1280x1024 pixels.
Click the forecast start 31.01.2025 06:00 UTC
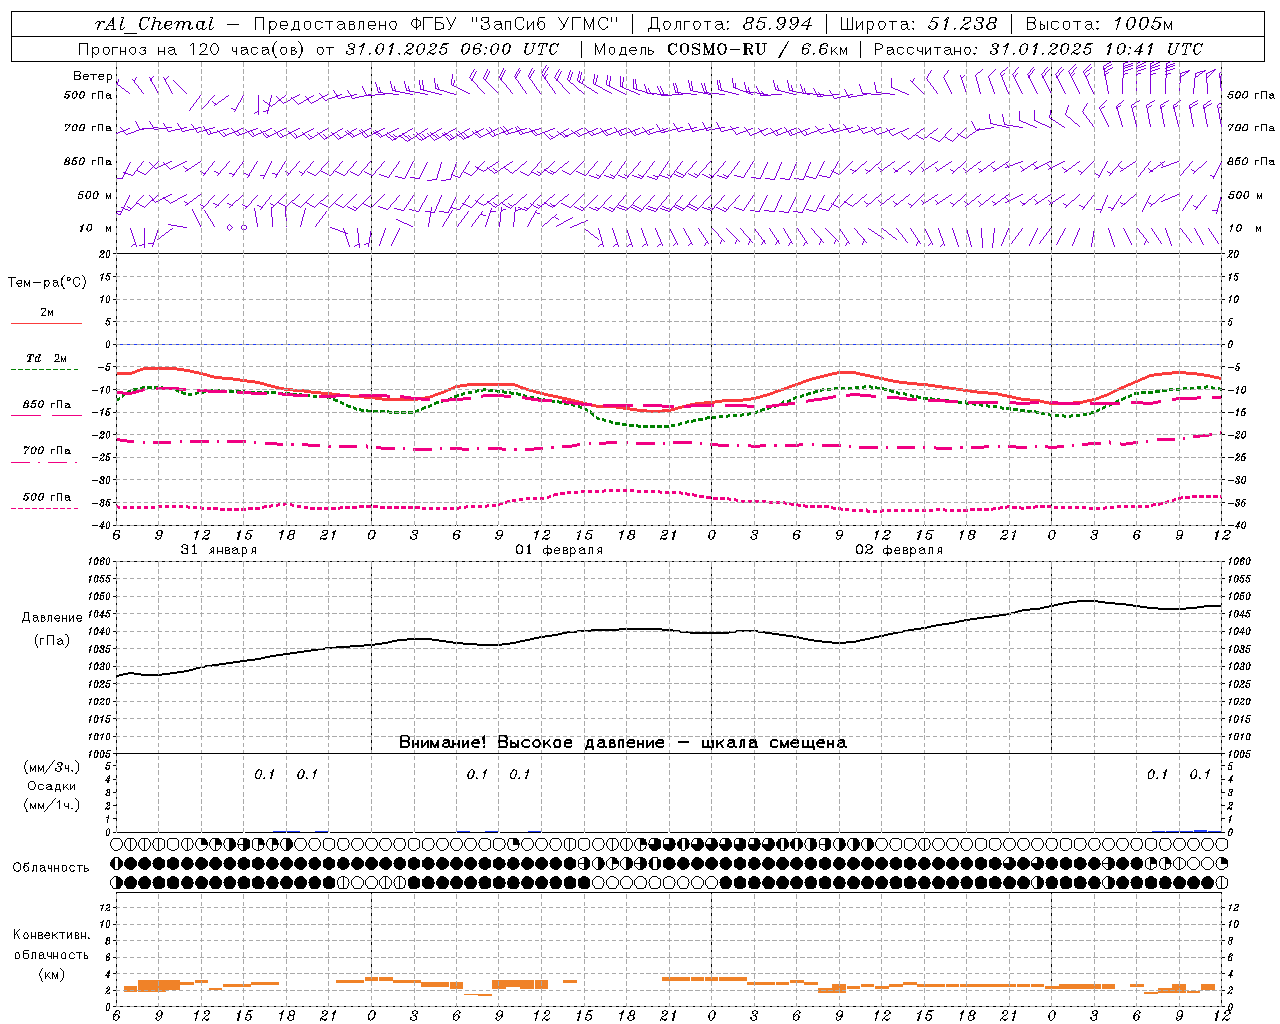452,49
